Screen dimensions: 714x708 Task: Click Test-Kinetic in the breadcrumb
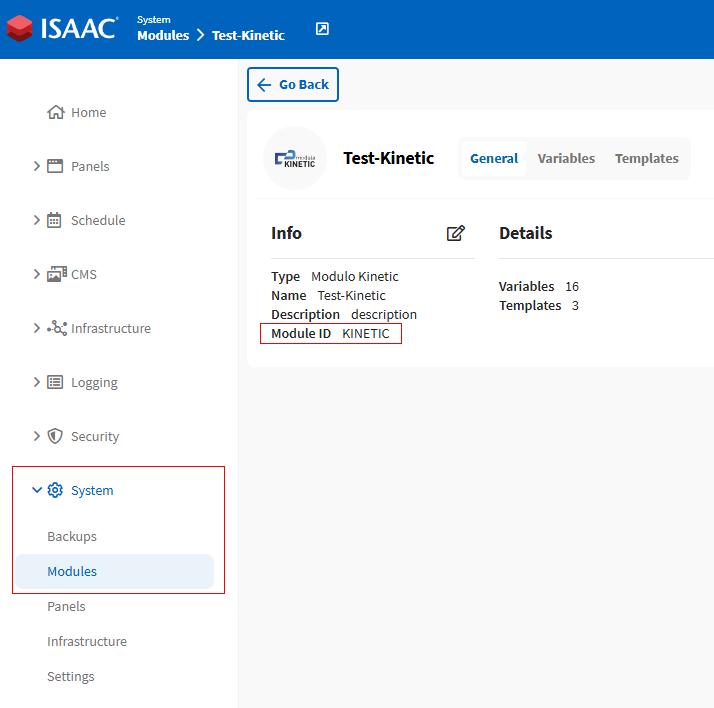248,36
